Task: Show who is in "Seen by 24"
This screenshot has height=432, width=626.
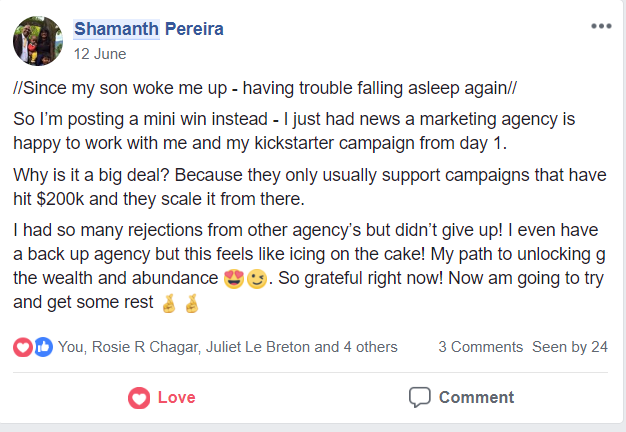Action: tap(570, 347)
